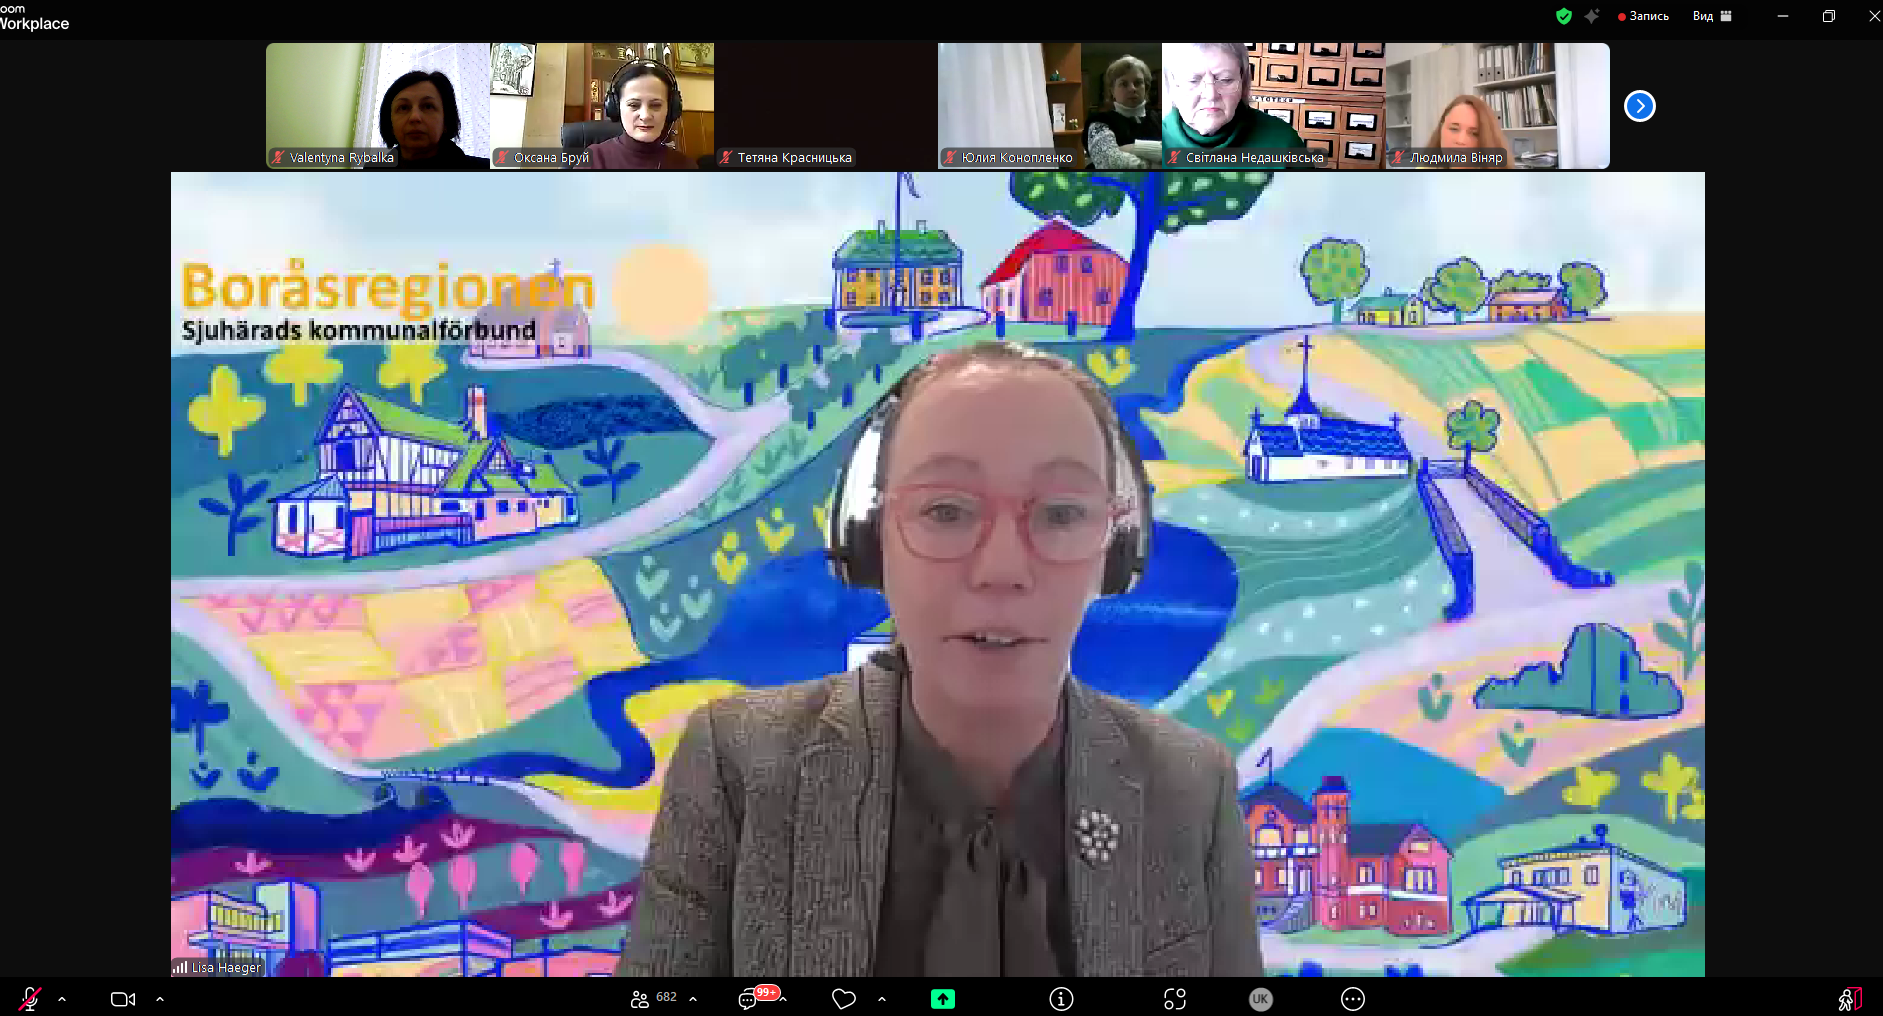The width and height of the screenshot is (1883, 1016).
Task: Open the Participants panel showing 682
Action: [x=654, y=998]
